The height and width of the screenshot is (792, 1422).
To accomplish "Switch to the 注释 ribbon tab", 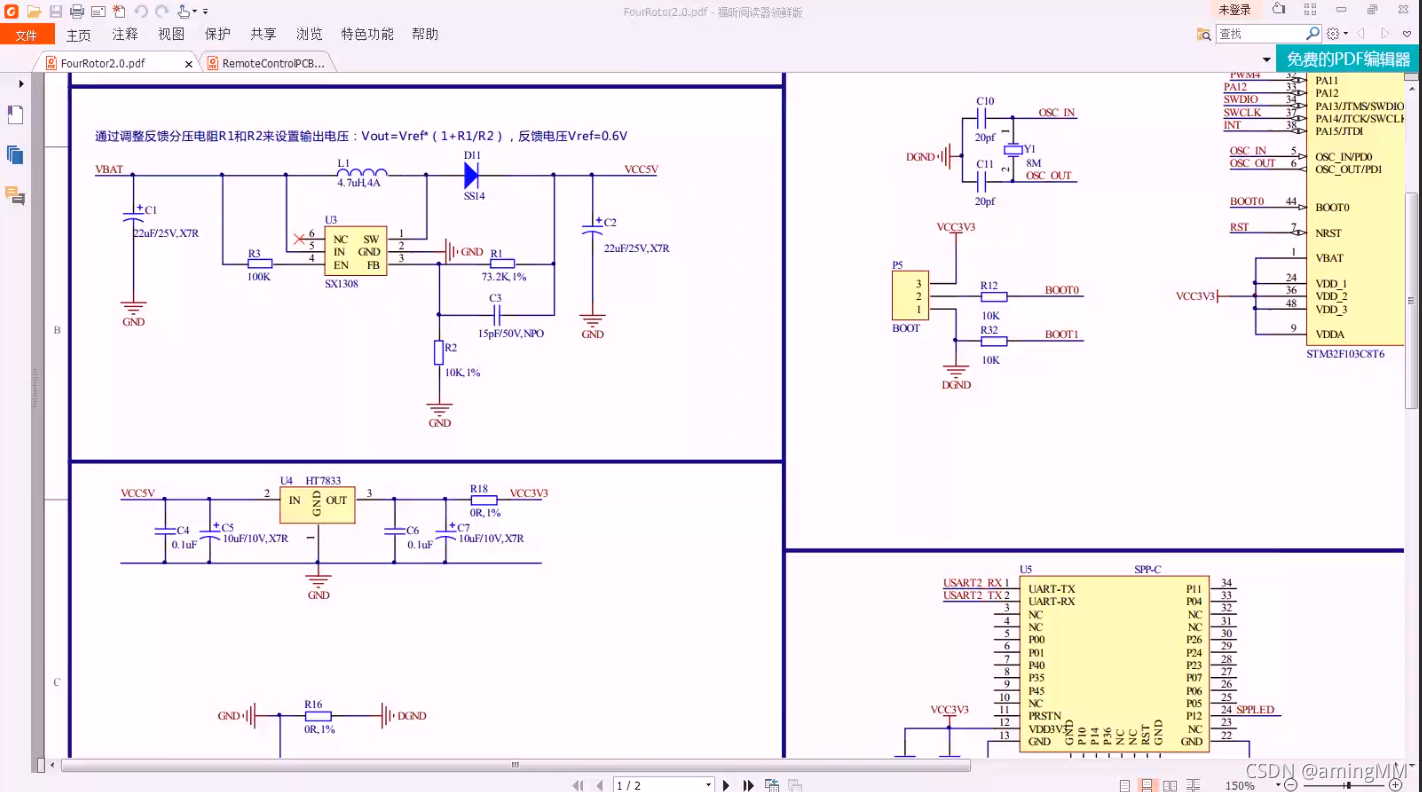I will click(125, 35).
